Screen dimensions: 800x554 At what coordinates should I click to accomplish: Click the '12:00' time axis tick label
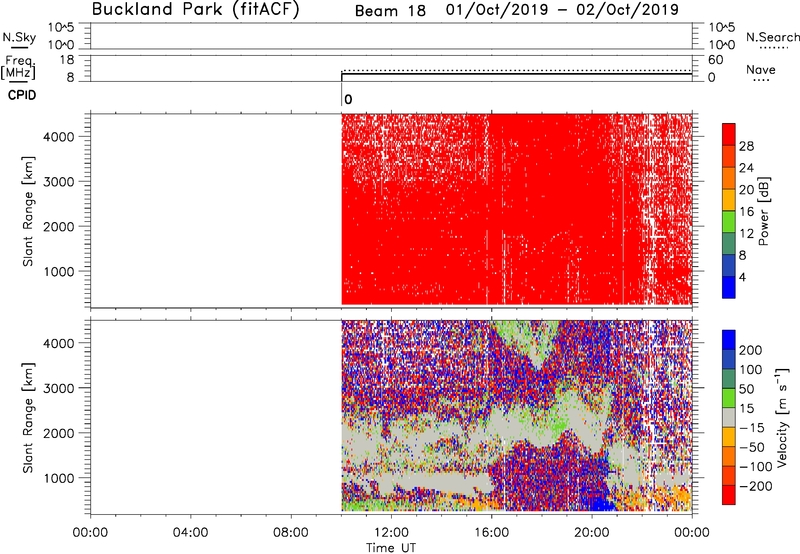click(x=391, y=533)
